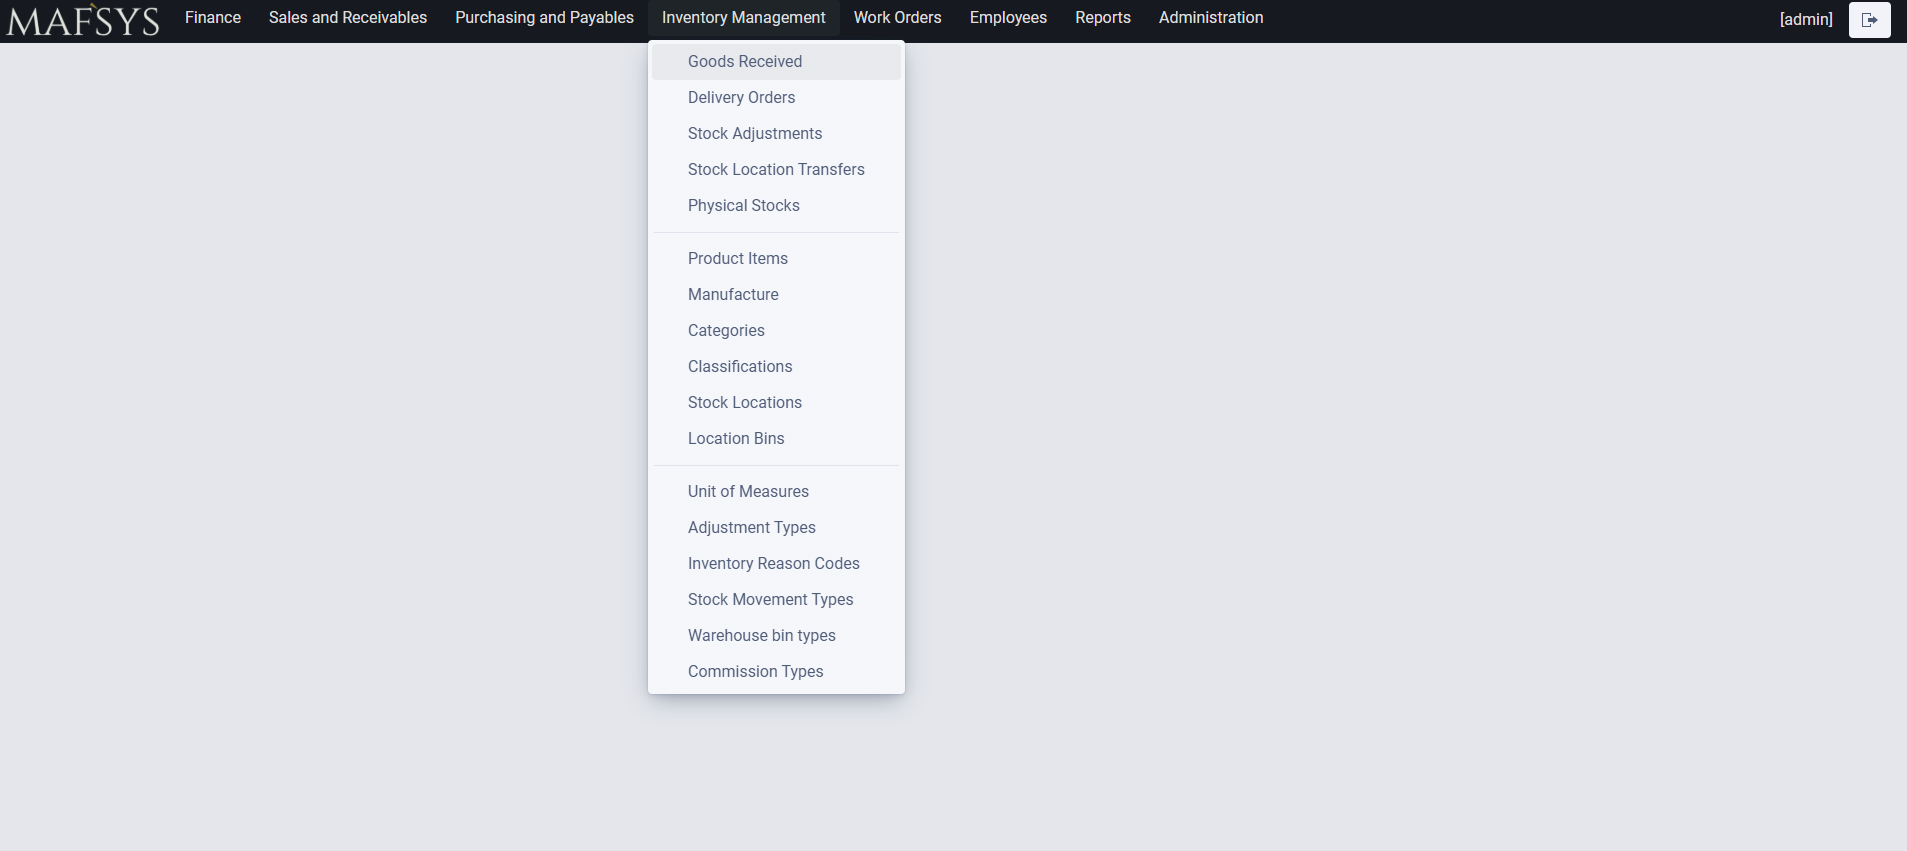Select Physical Stocks option

pyautogui.click(x=743, y=205)
